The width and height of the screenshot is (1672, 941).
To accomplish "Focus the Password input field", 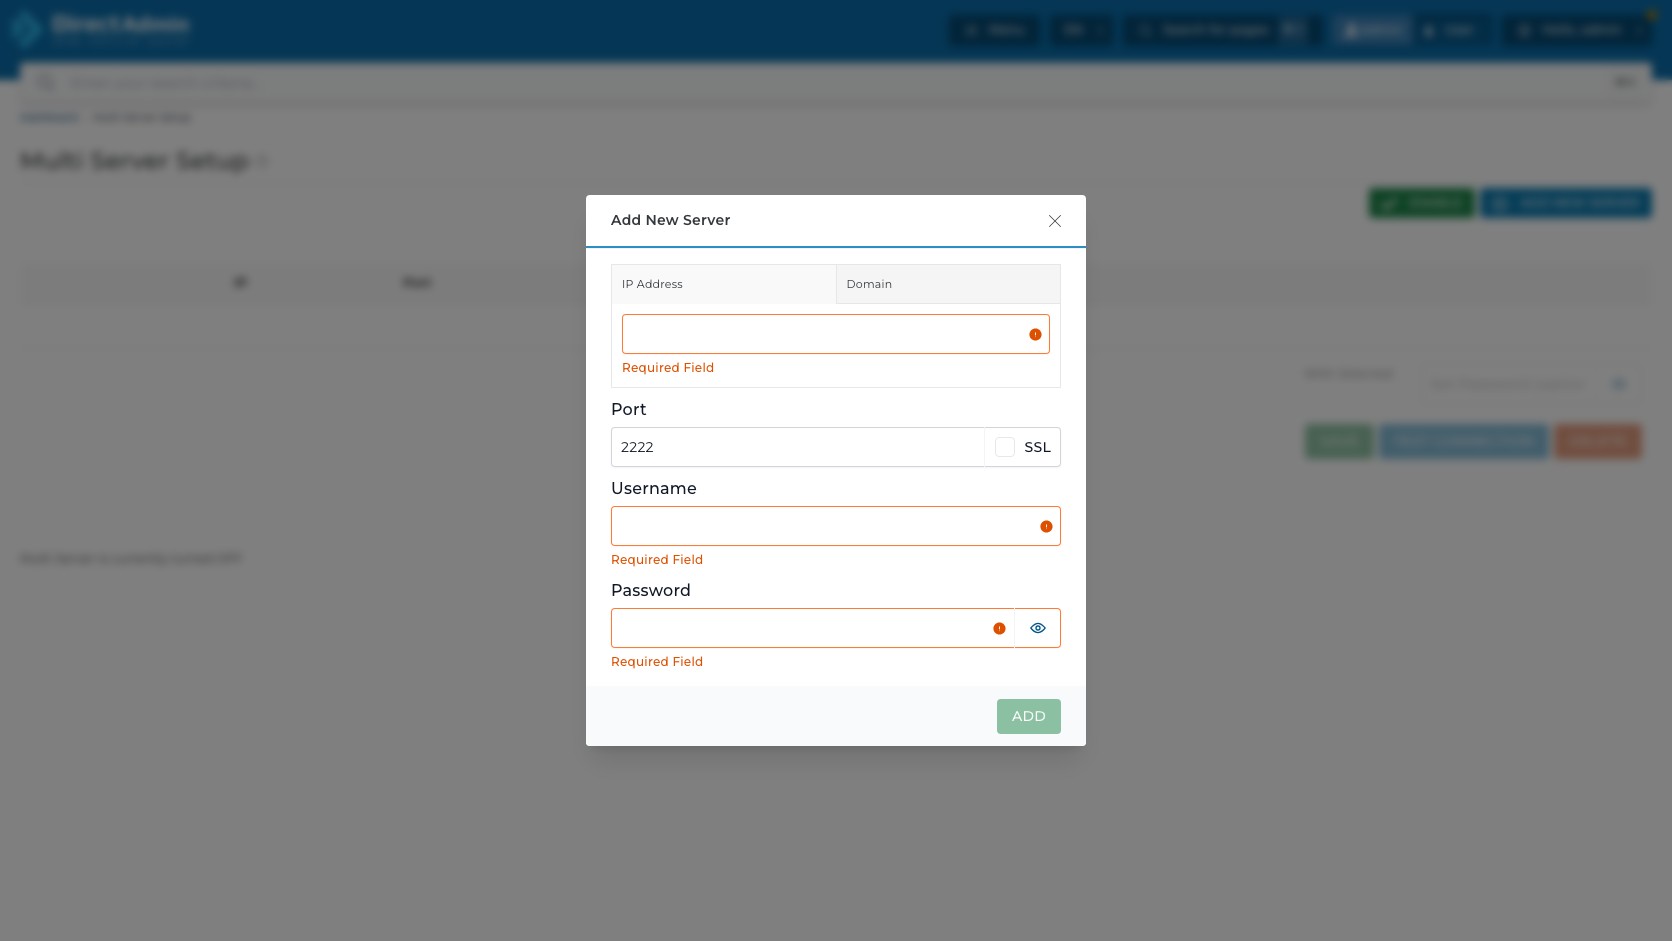I will [x=812, y=628].
